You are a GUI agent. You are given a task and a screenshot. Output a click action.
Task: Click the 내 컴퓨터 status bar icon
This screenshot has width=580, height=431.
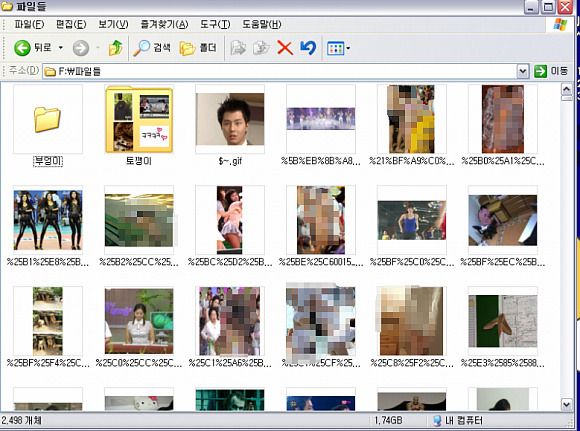pyautogui.click(x=437, y=420)
